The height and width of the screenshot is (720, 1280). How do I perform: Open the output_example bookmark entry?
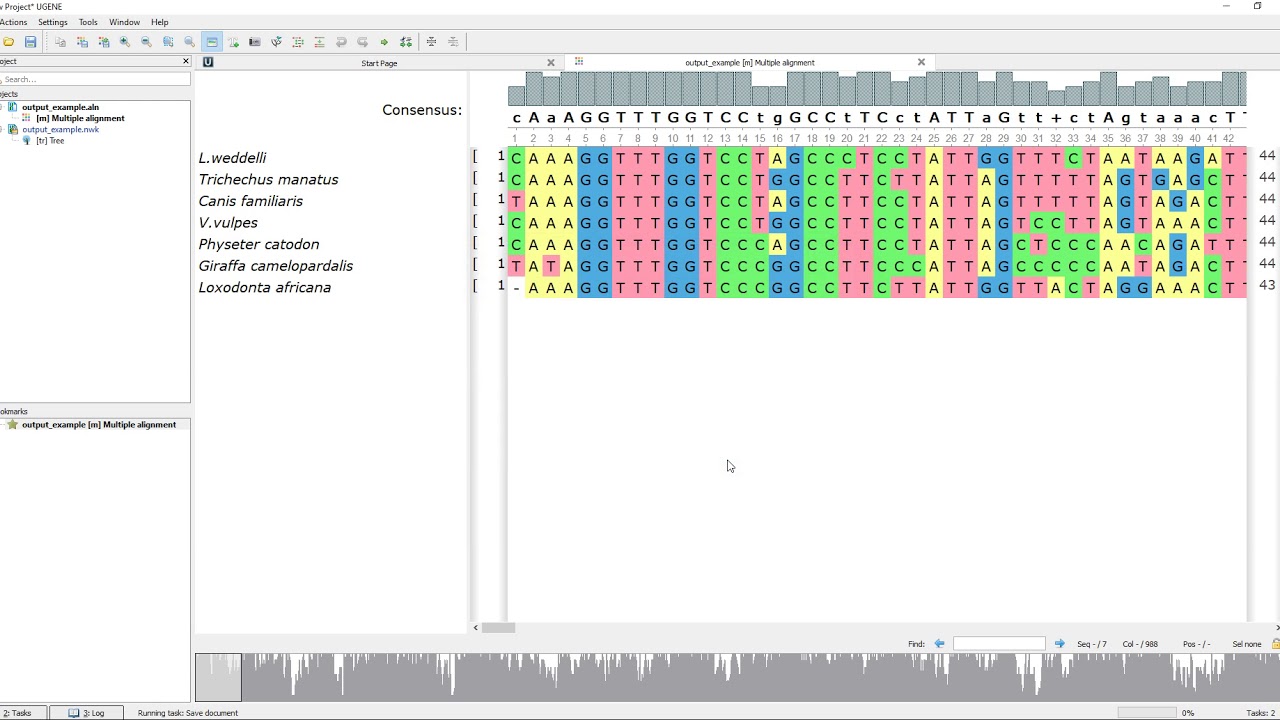pyautogui.click(x=98, y=425)
